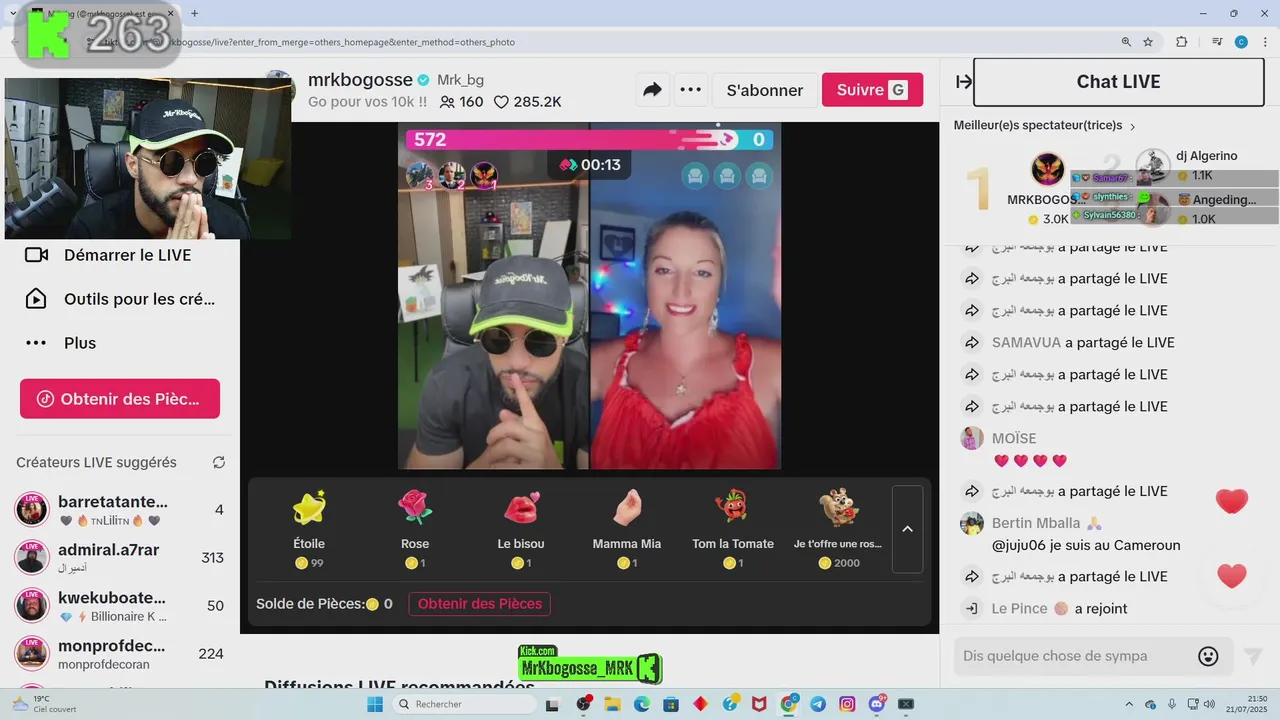
Task: Click the likes heart count 285.2K
Action: point(527,102)
